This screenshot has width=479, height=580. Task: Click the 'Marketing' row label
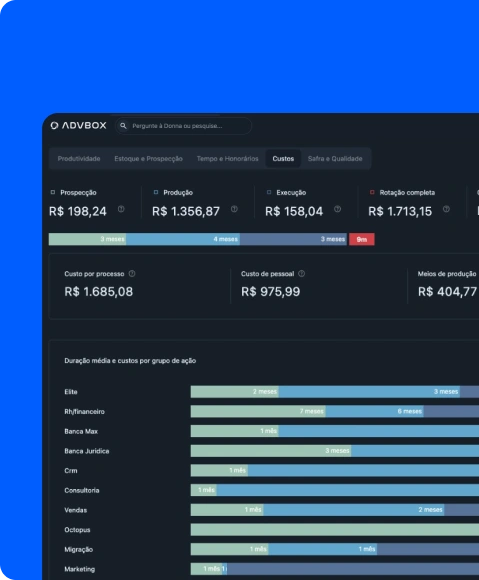pos(80,569)
